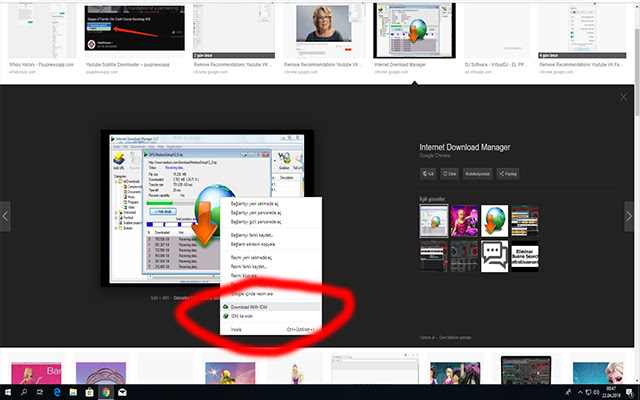This screenshot has width=640, height=400.
Task: Open the Koleksiyonlar button
Action: pyautogui.click(x=479, y=174)
